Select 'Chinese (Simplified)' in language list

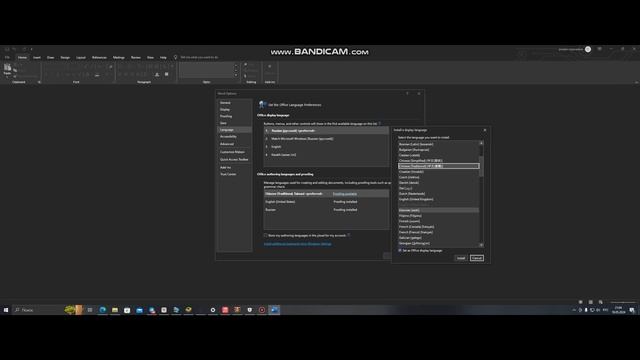pos(438,161)
